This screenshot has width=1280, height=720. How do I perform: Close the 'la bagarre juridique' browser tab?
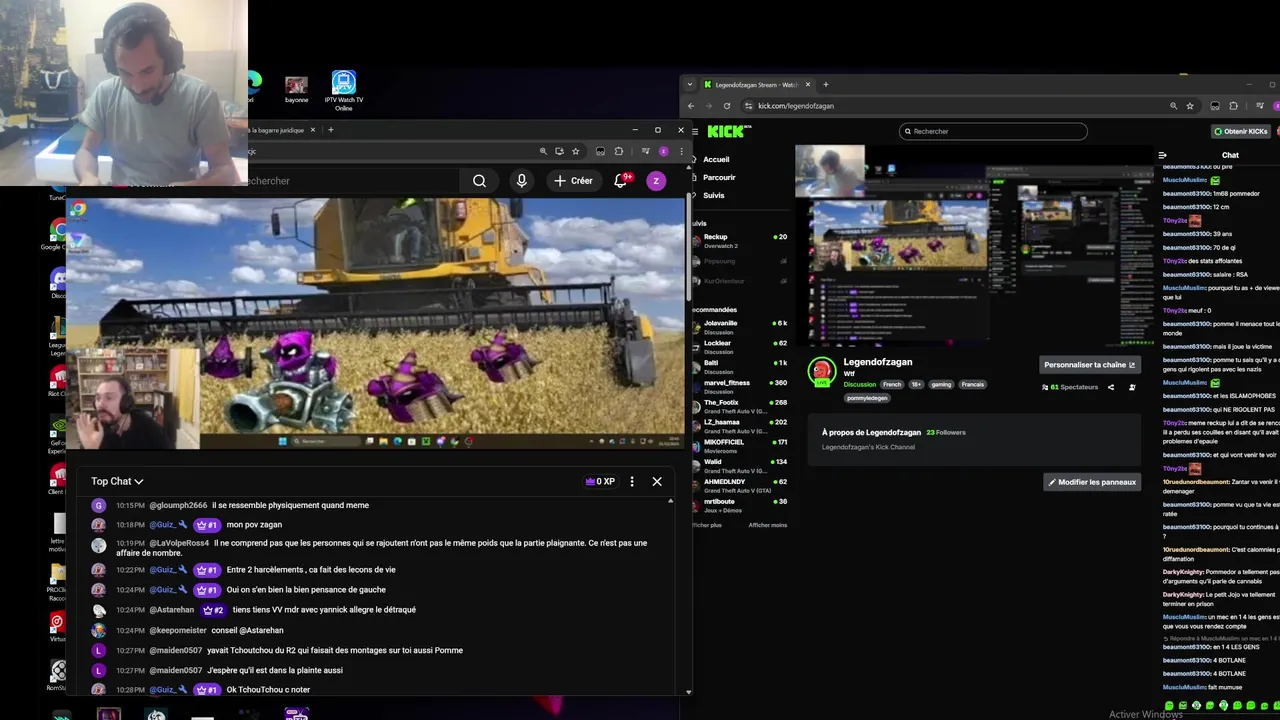[x=313, y=130]
